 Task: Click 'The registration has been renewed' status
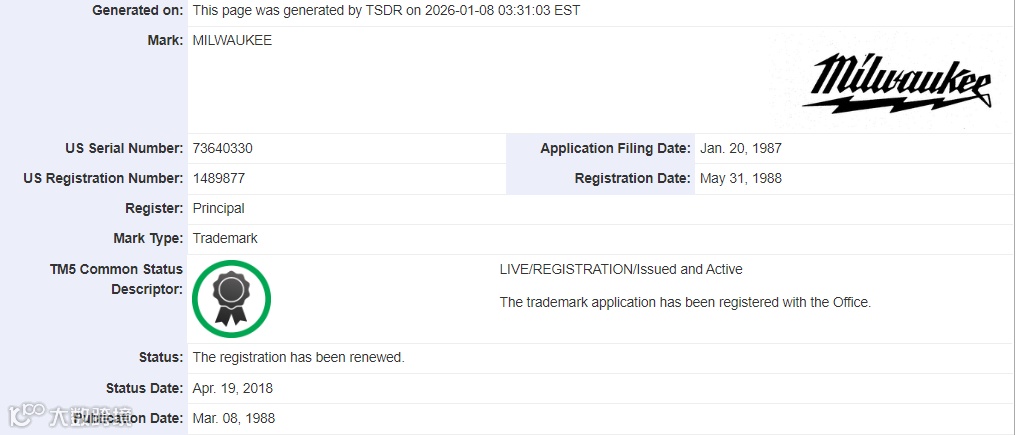[x=298, y=357]
